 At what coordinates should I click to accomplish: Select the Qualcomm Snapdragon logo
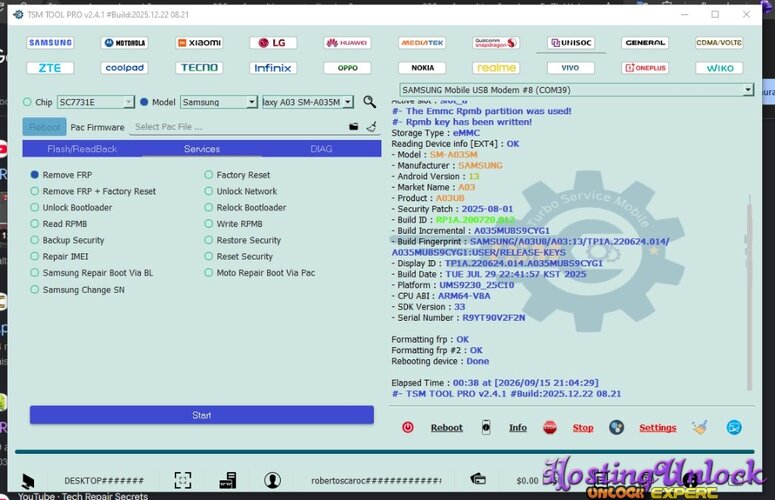(496, 42)
